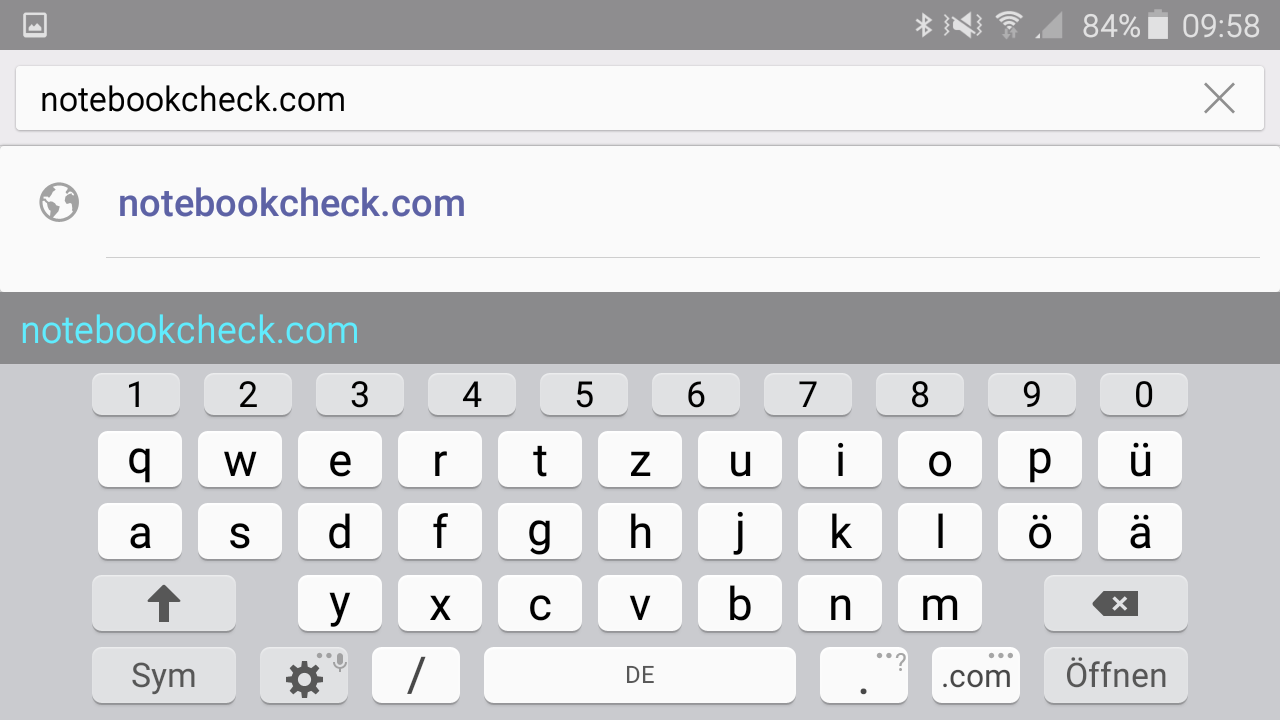The height and width of the screenshot is (720, 1280).
Task: Tap the period key with punctuation options
Action: (x=864, y=675)
